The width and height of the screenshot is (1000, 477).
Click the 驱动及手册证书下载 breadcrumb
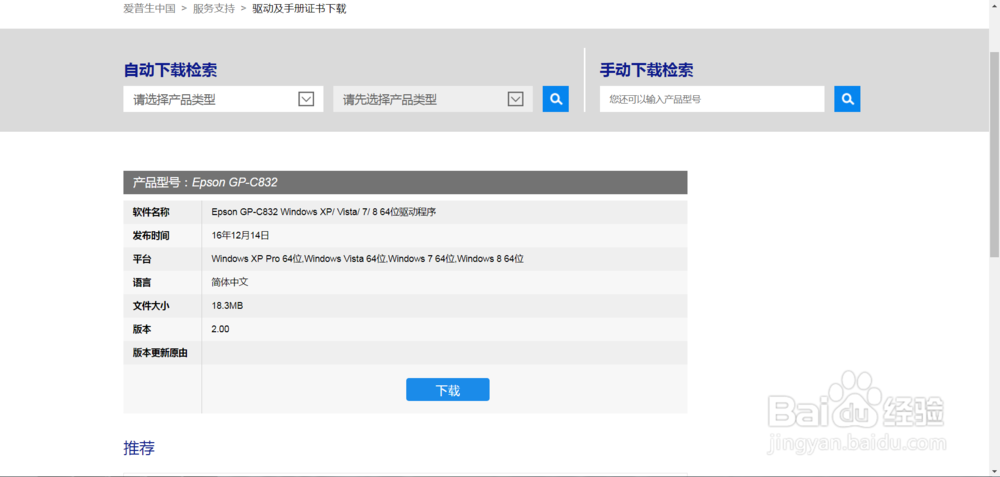point(299,9)
